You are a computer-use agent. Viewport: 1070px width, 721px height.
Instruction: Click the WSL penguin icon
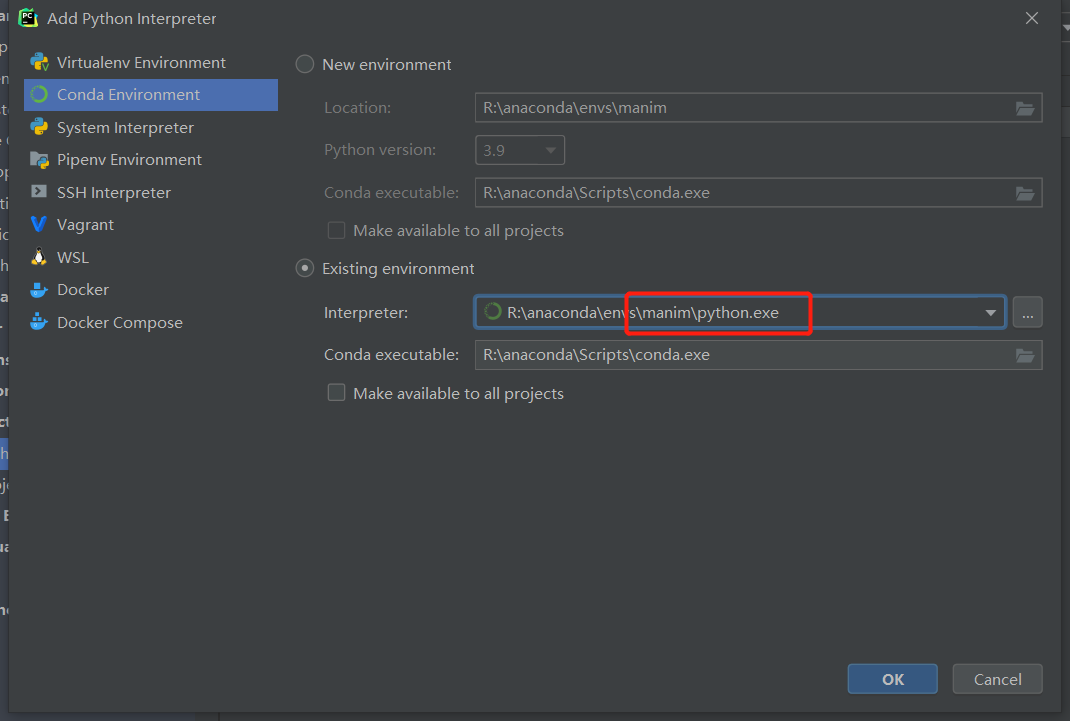click(39, 256)
